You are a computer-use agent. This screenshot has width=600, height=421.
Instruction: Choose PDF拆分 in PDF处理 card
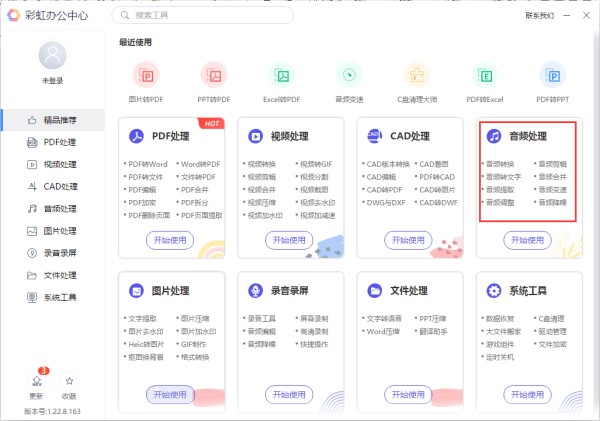click(194, 202)
